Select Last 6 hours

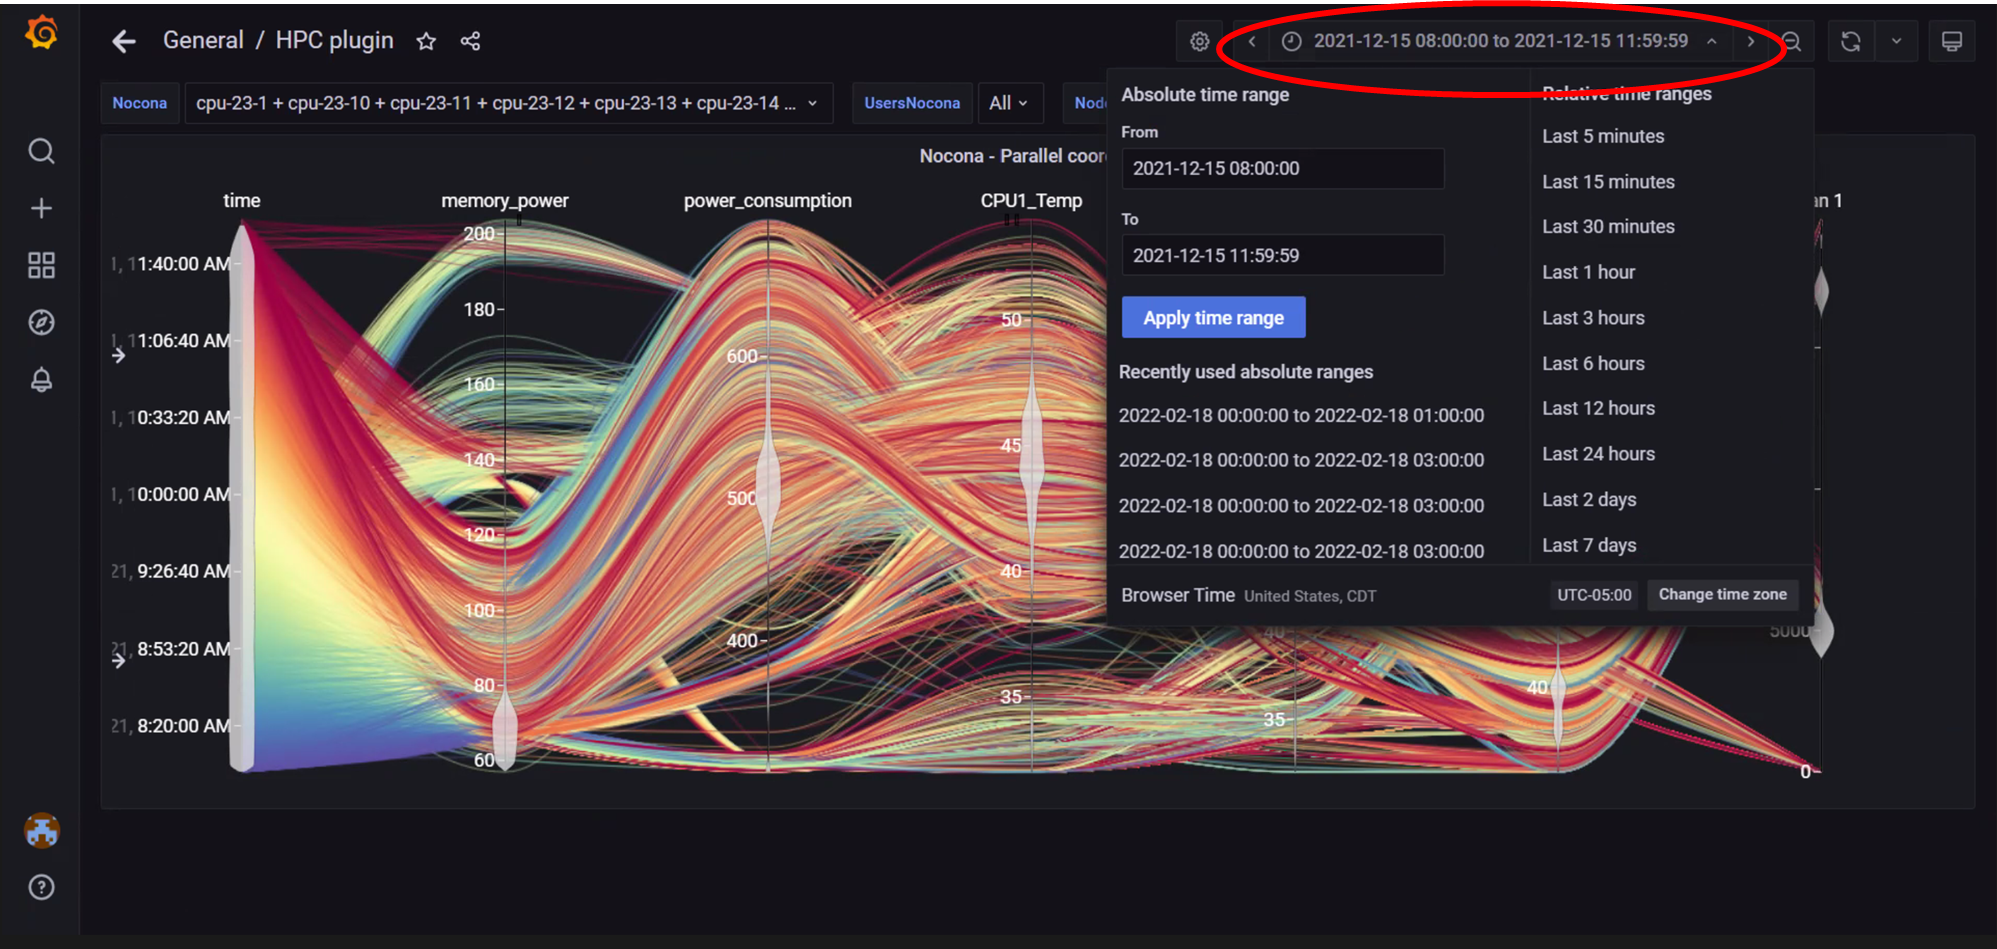(1592, 364)
